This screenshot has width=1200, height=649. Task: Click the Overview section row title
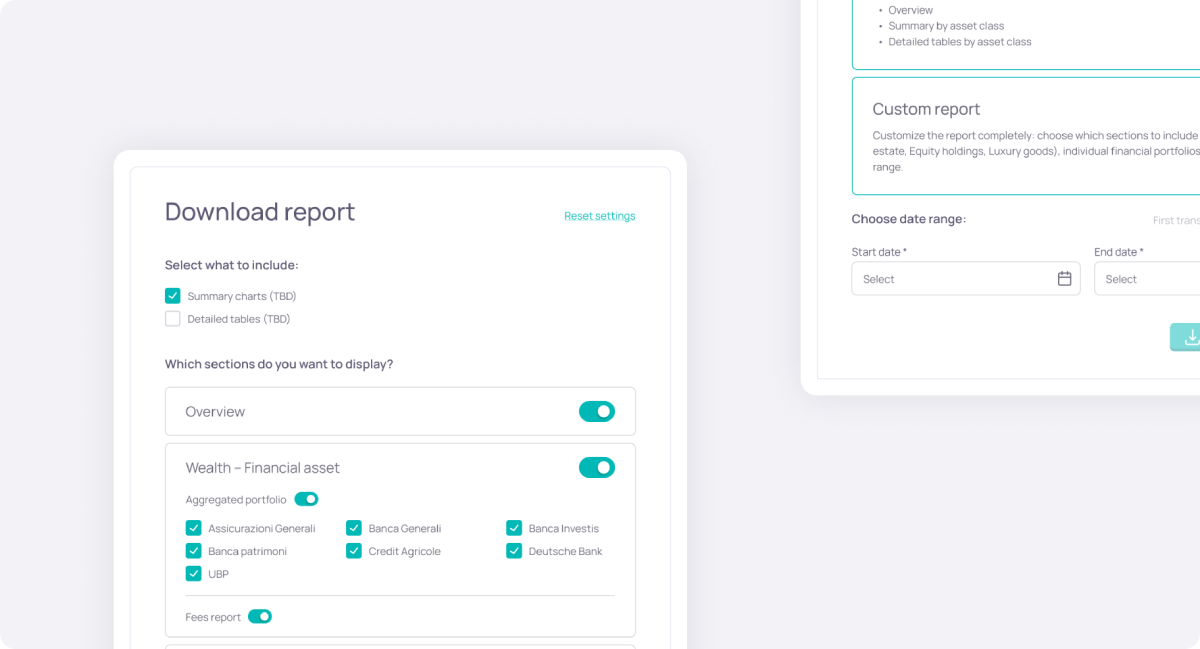coord(215,412)
